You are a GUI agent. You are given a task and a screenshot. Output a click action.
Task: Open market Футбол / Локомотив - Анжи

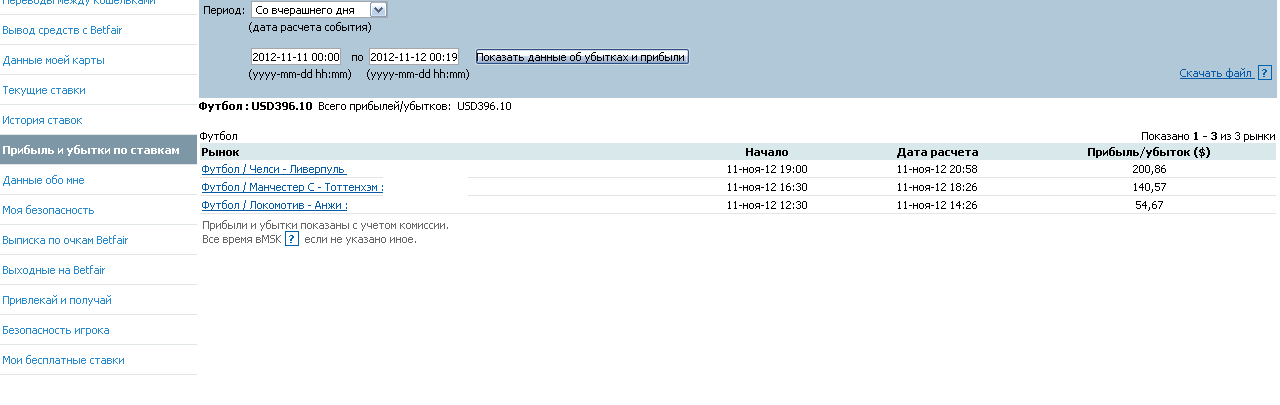click(x=274, y=205)
